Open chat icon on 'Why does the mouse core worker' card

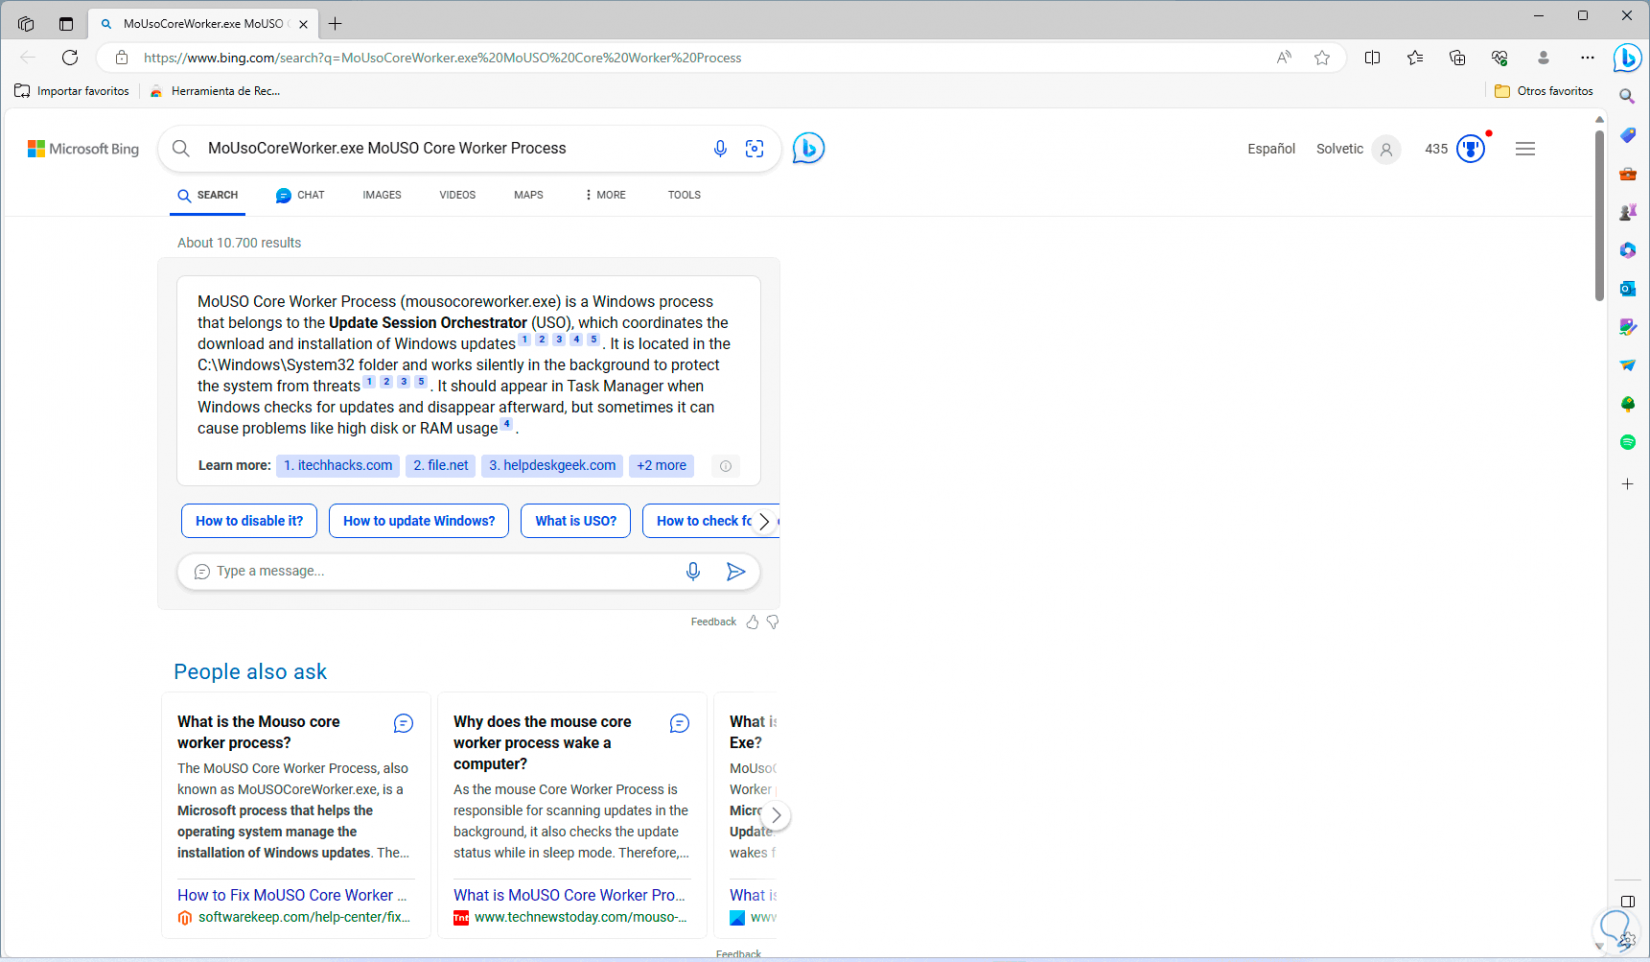tap(679, 723)
